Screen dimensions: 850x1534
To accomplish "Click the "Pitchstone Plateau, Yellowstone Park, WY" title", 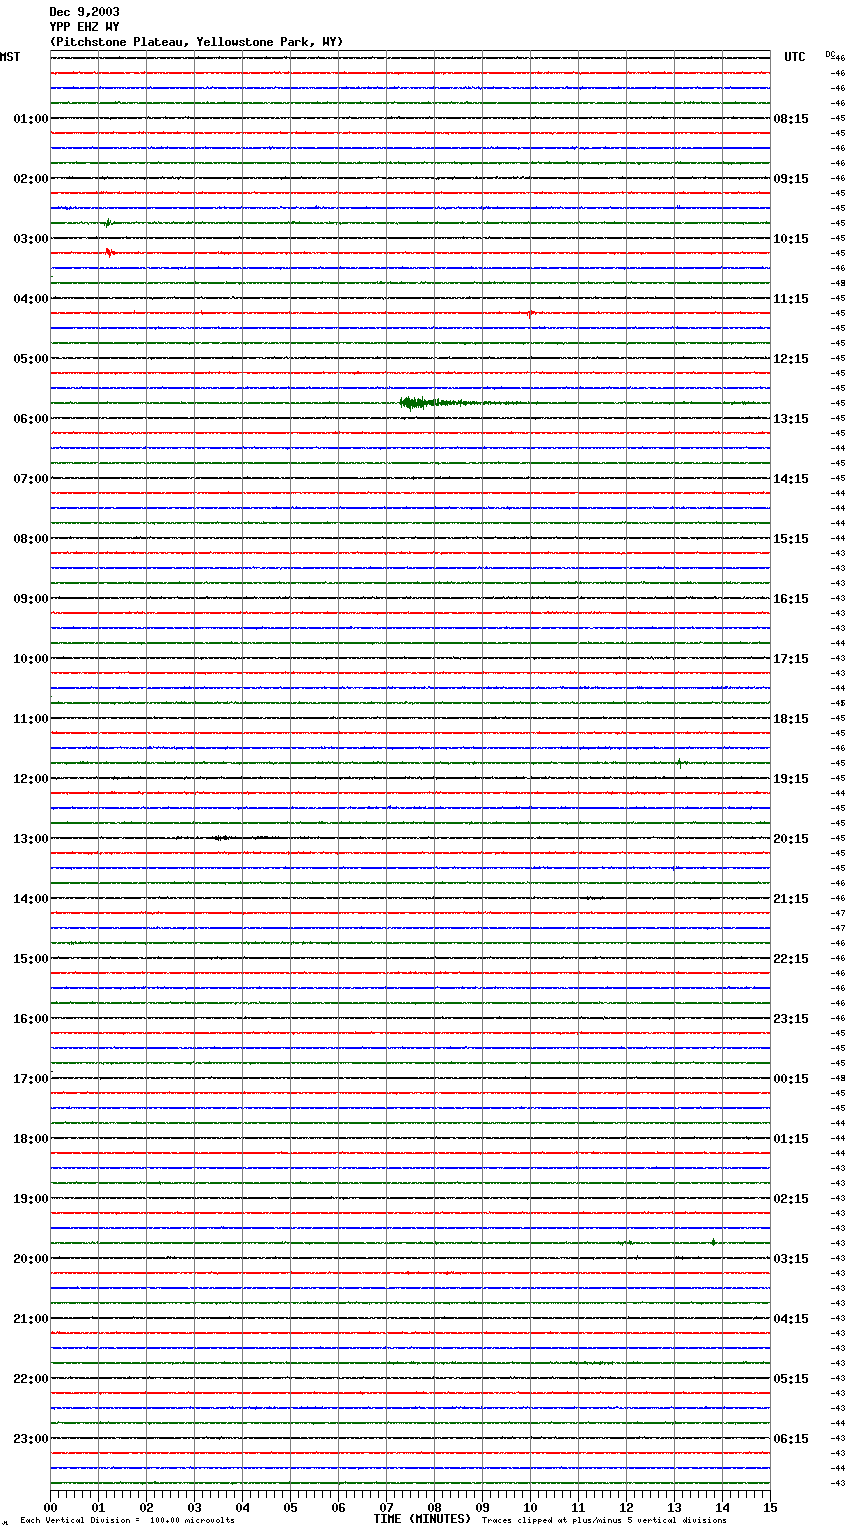I will 196,42.
